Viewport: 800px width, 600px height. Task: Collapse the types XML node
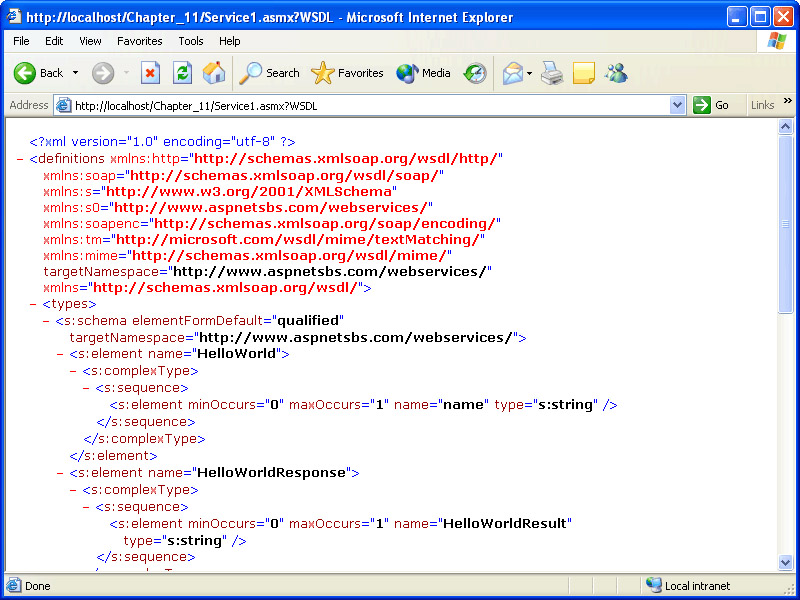coord(34,304)
